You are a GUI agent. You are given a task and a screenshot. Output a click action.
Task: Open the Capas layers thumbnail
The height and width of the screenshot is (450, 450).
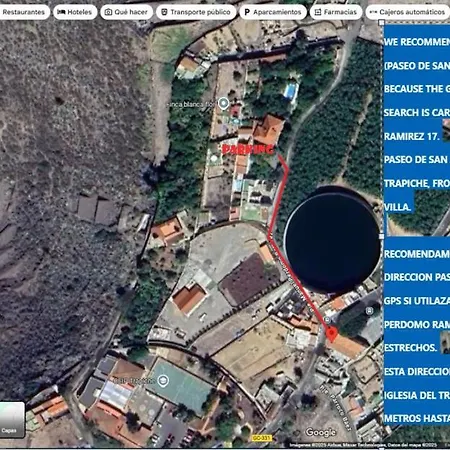[12, 420]
